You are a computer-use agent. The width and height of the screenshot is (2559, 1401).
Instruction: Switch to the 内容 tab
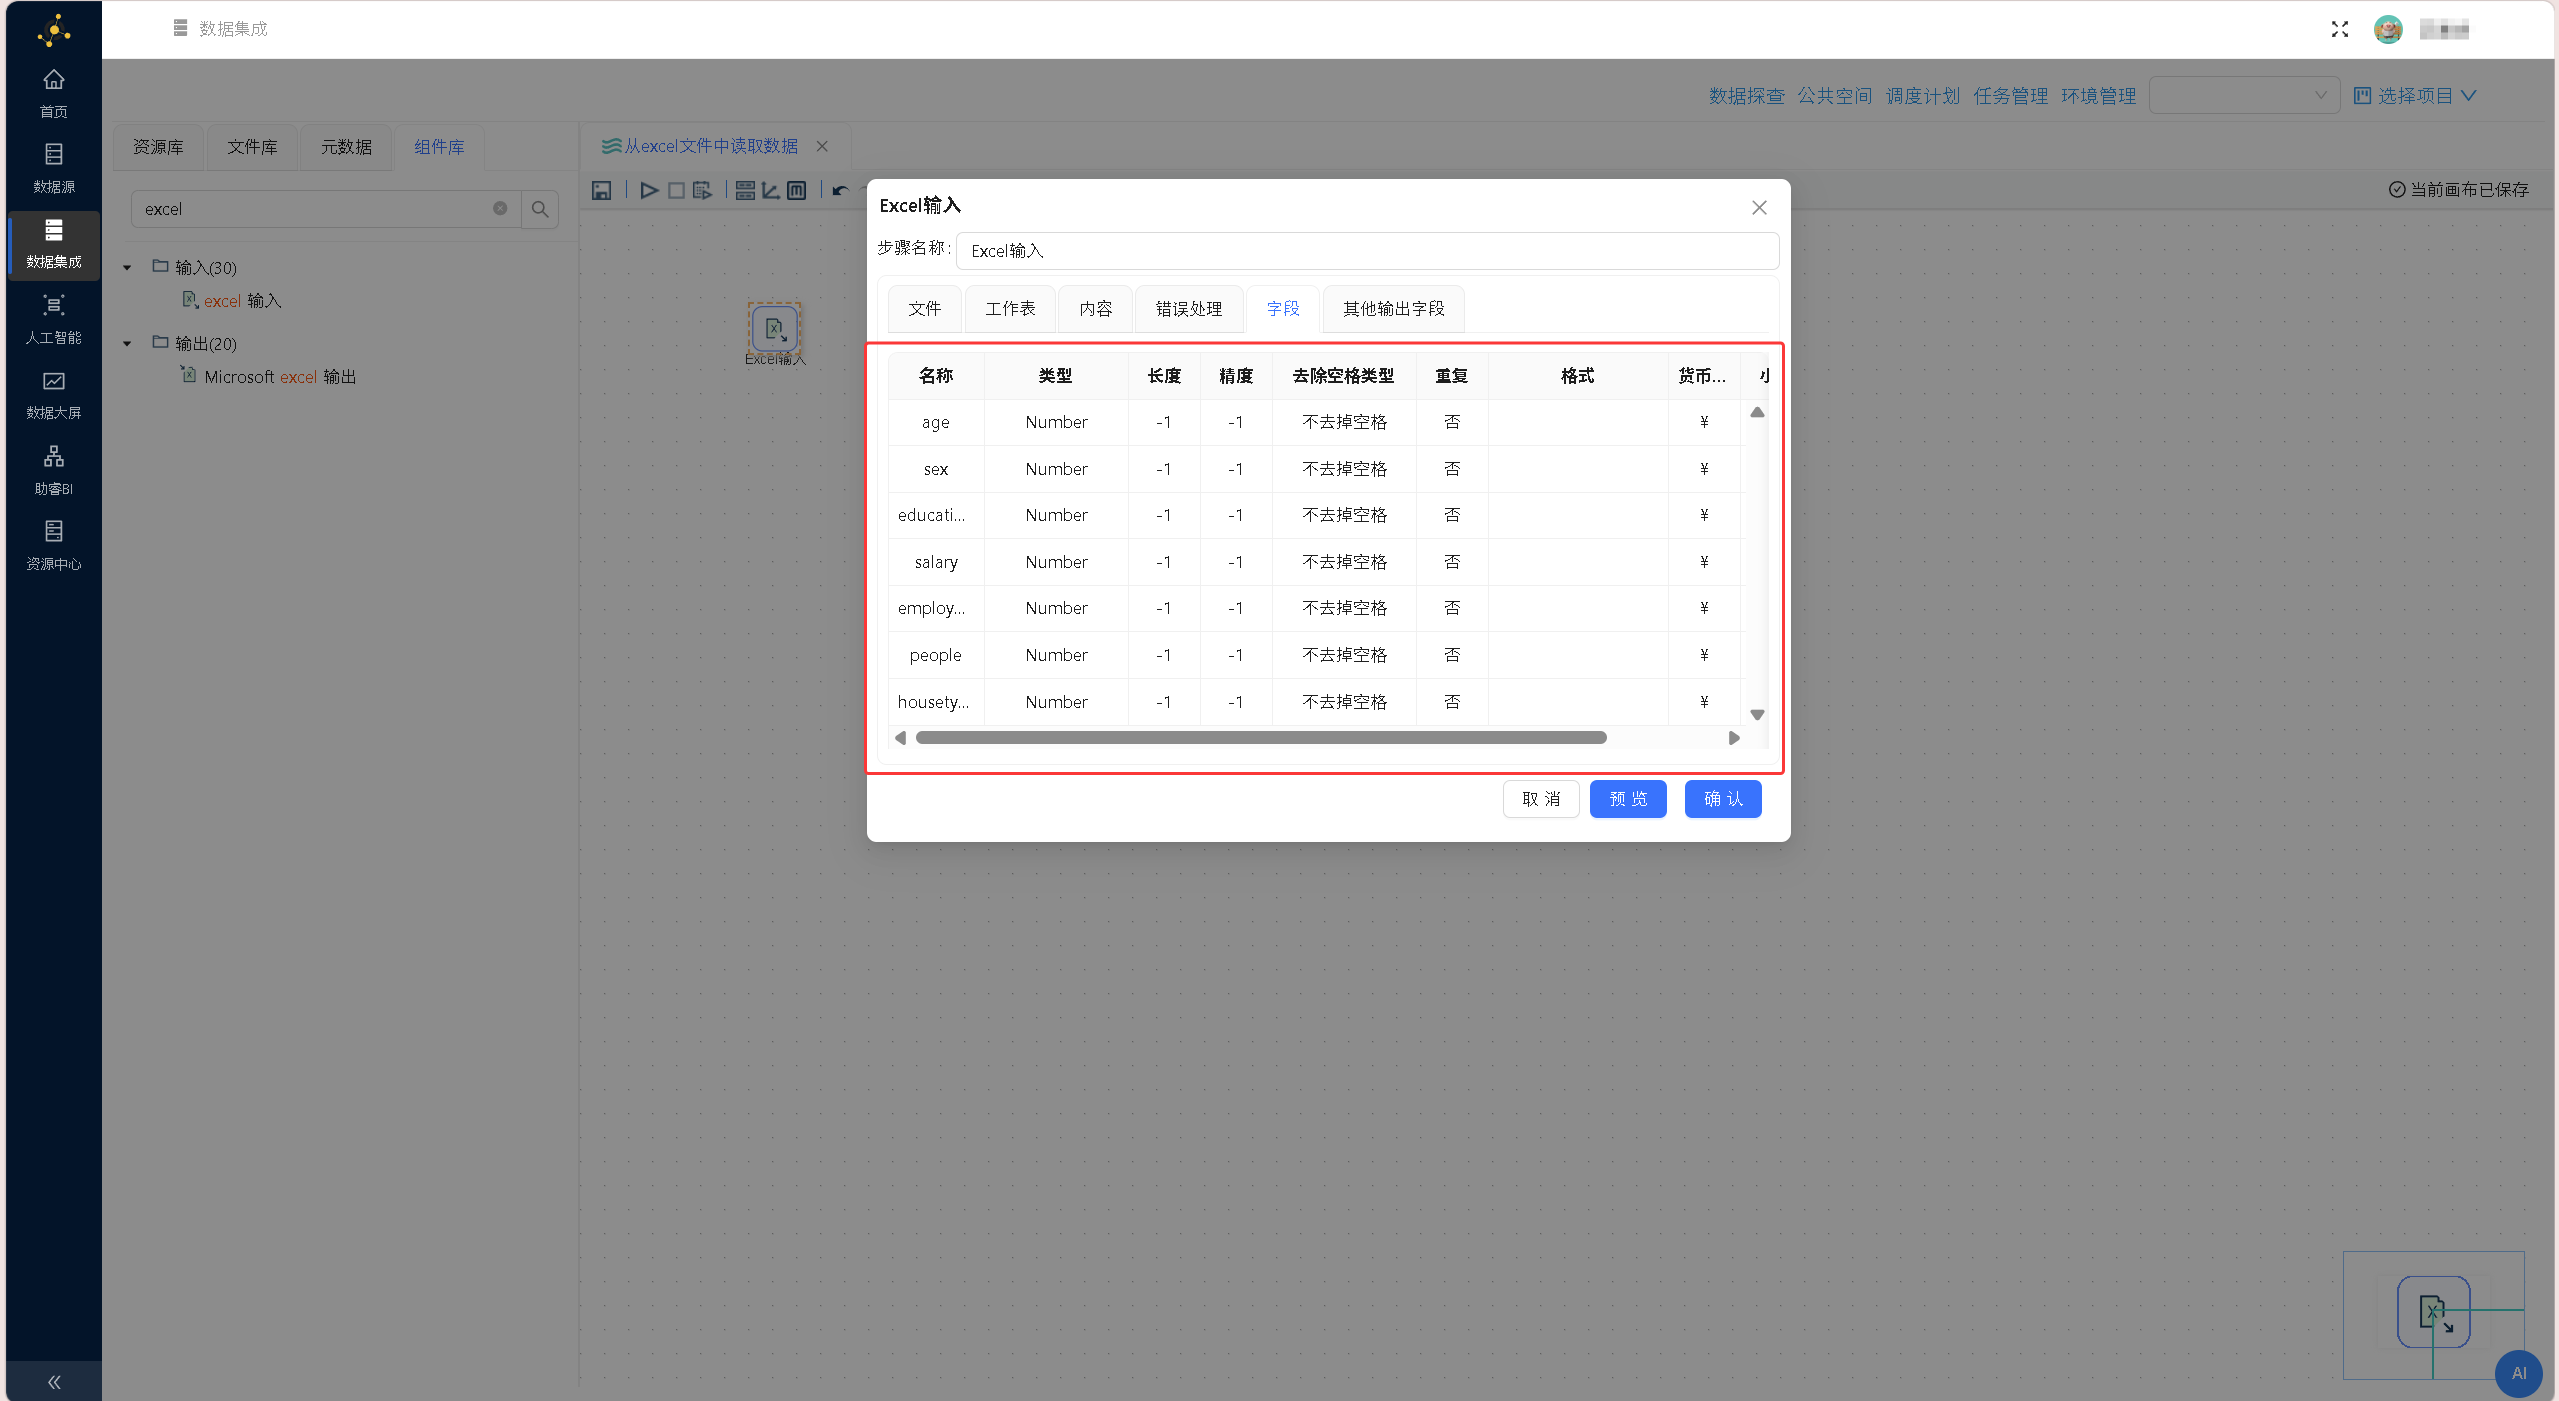pos(1095,308)
